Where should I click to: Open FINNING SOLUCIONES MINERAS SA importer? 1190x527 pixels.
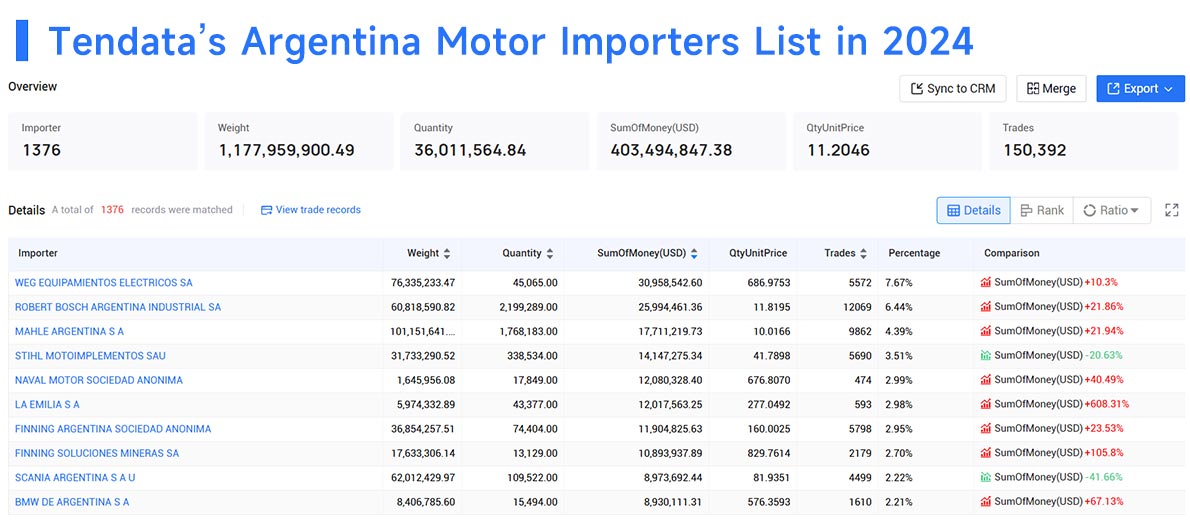coord(97,453)
